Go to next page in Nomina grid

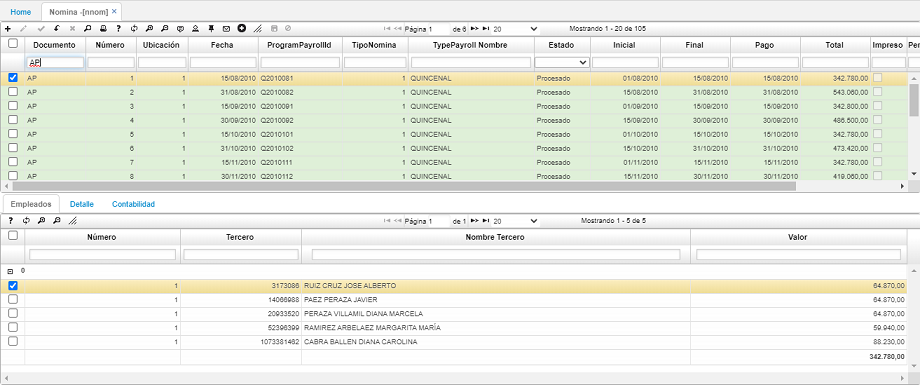475,28
